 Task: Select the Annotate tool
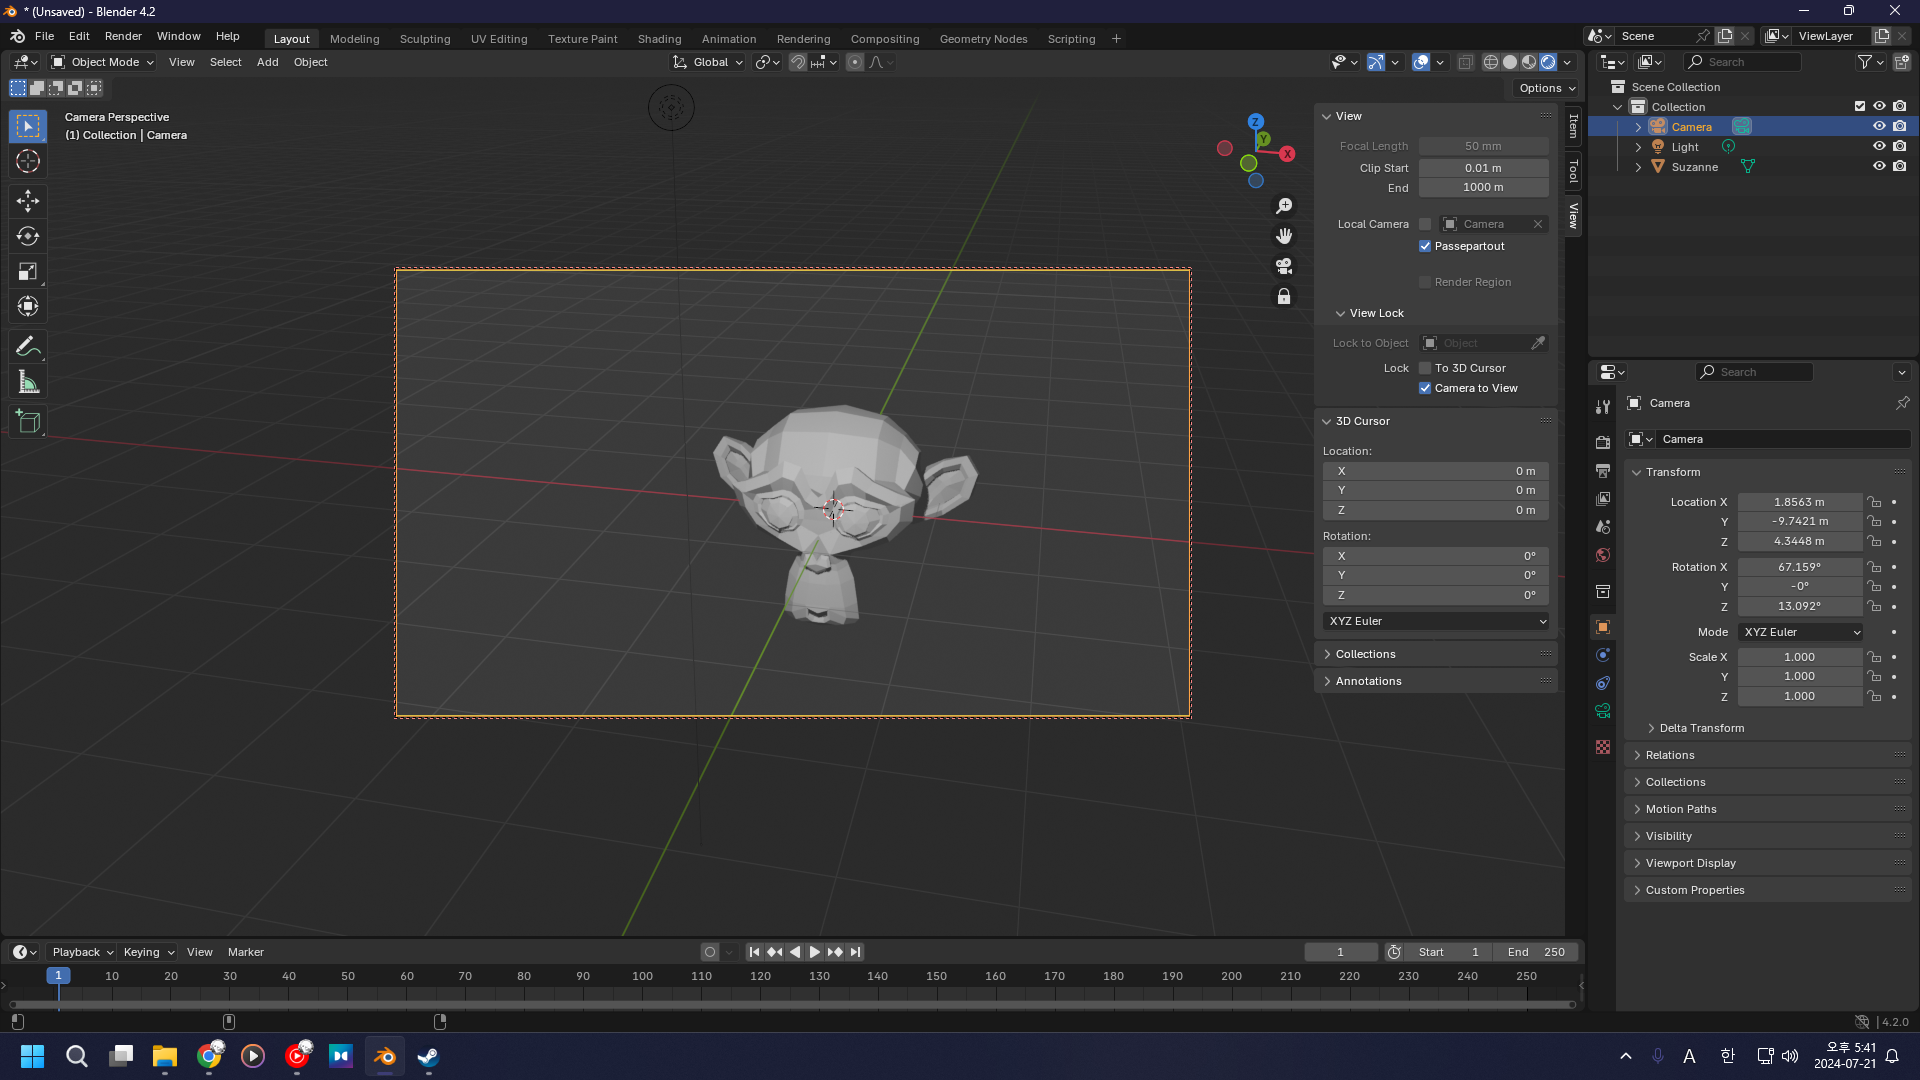[x=28, y=347]
